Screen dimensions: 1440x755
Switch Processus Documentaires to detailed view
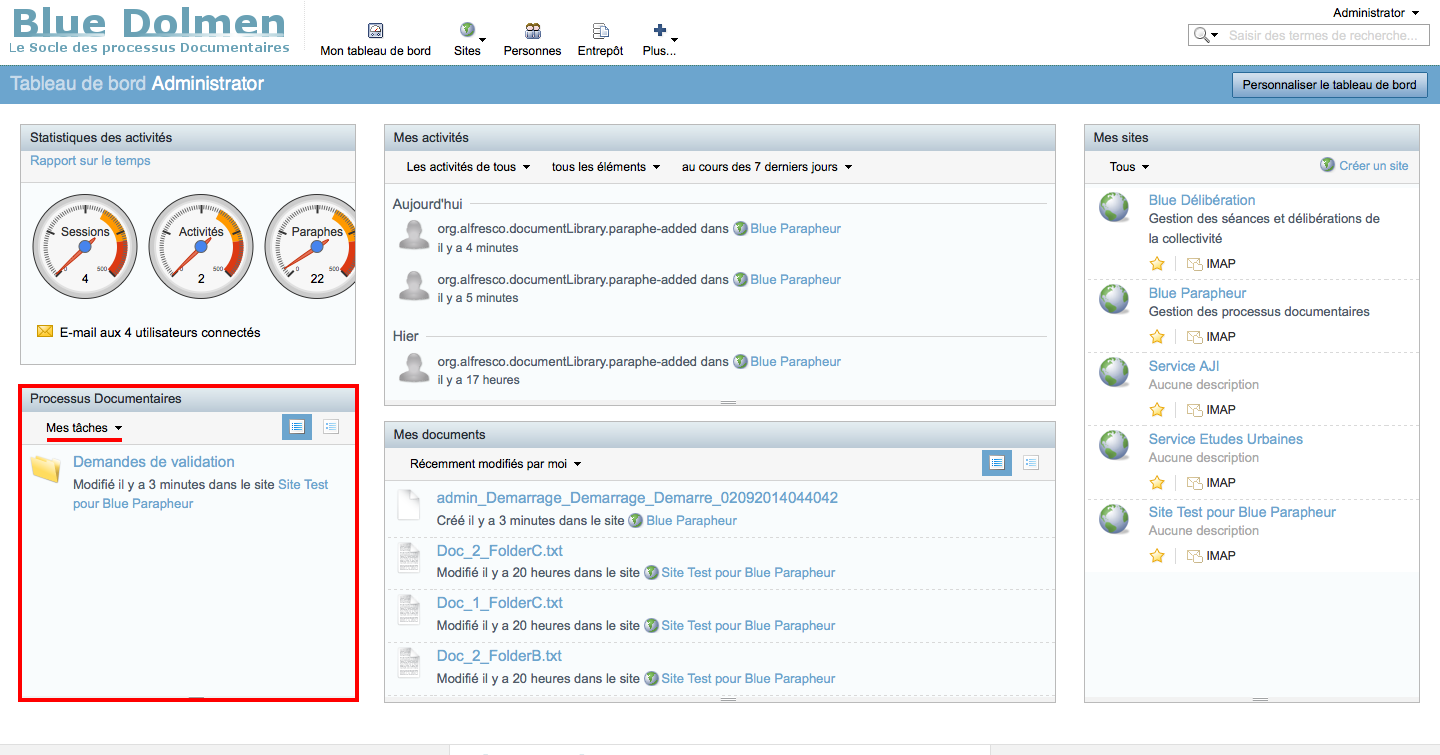point(331,427)
